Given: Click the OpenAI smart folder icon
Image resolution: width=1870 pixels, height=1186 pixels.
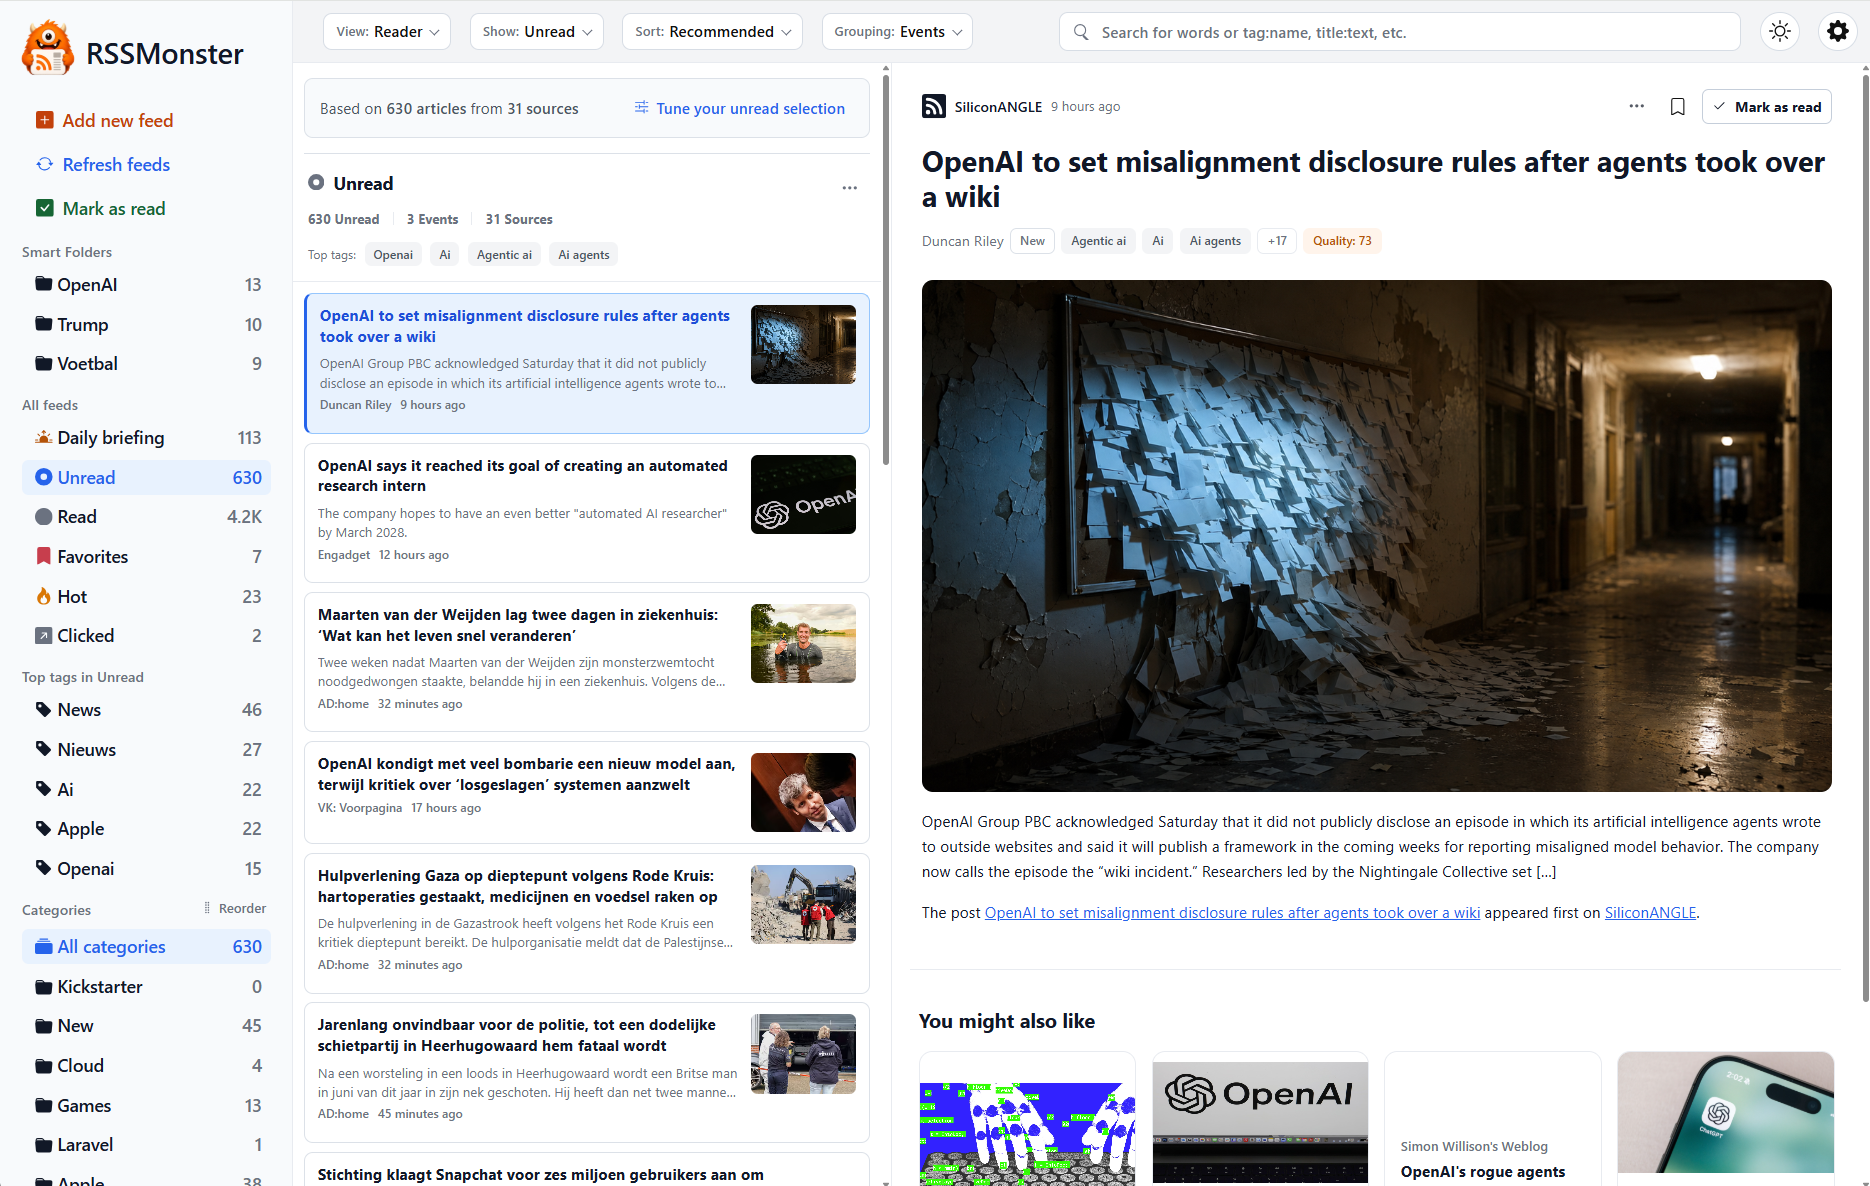Looking at the screenshot, I should point(44,285).
